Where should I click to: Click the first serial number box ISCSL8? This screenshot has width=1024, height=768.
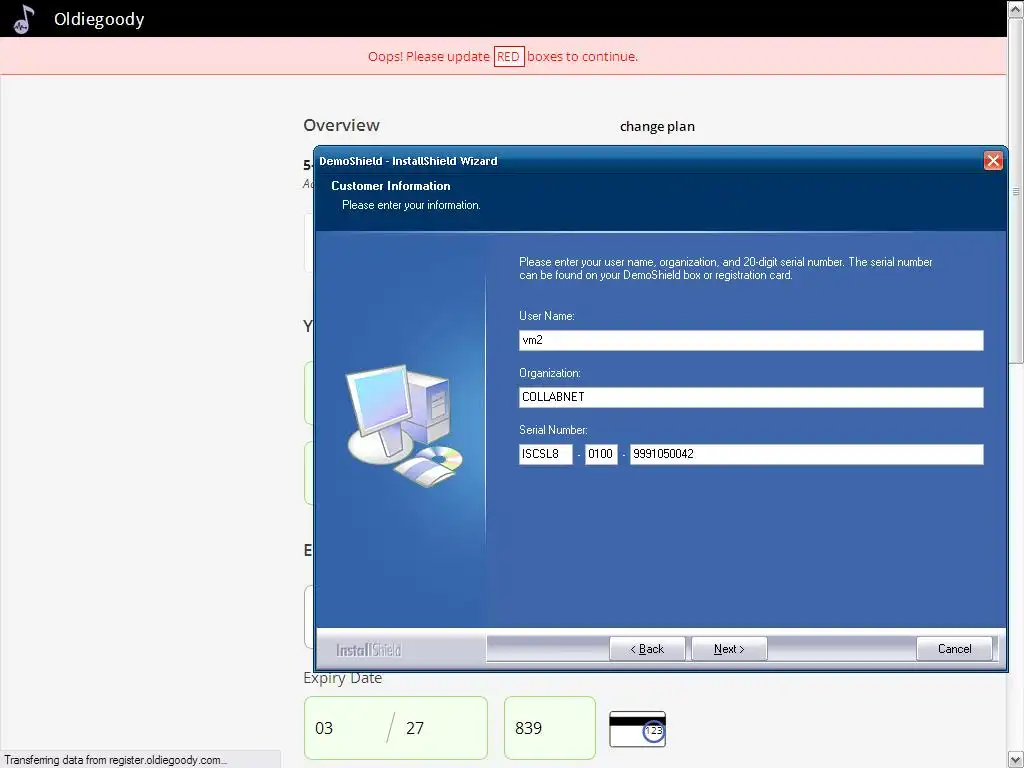coord(545,454)
